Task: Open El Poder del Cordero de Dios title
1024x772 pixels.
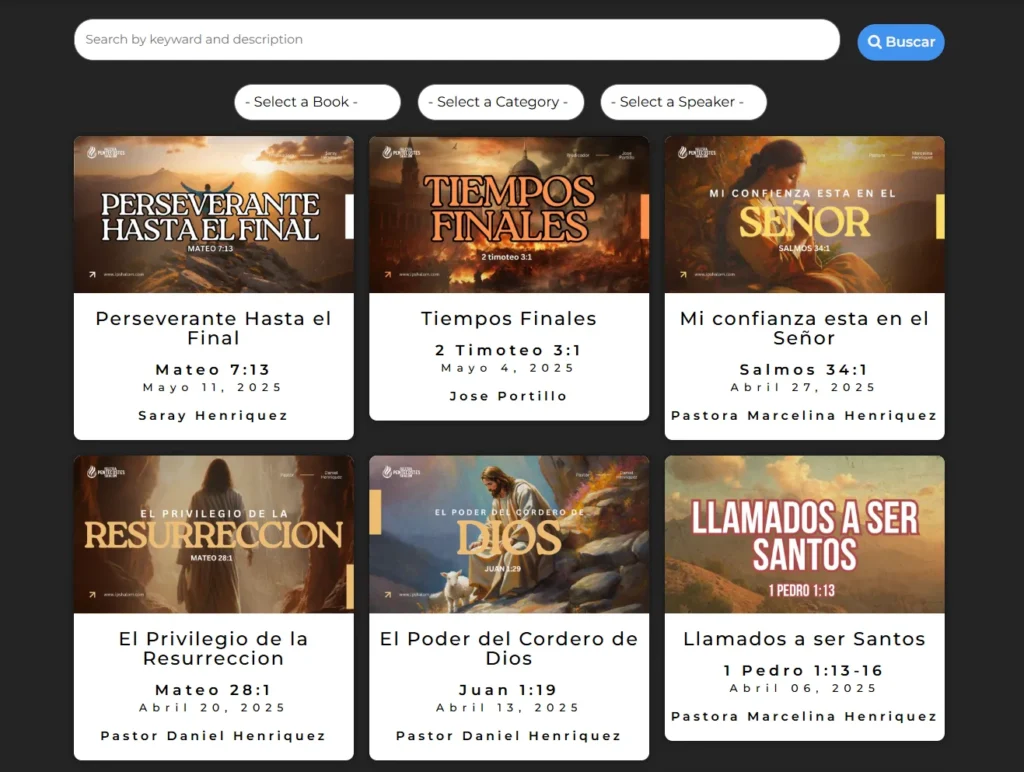Action: tap(509, 648)
